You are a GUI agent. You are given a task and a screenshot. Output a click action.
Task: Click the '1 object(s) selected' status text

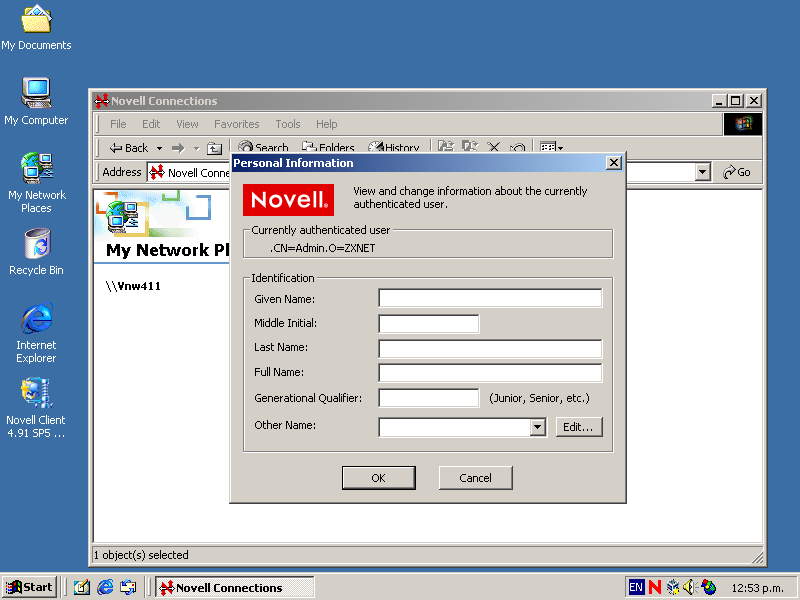pyautogui.click(x=141, y=555)
